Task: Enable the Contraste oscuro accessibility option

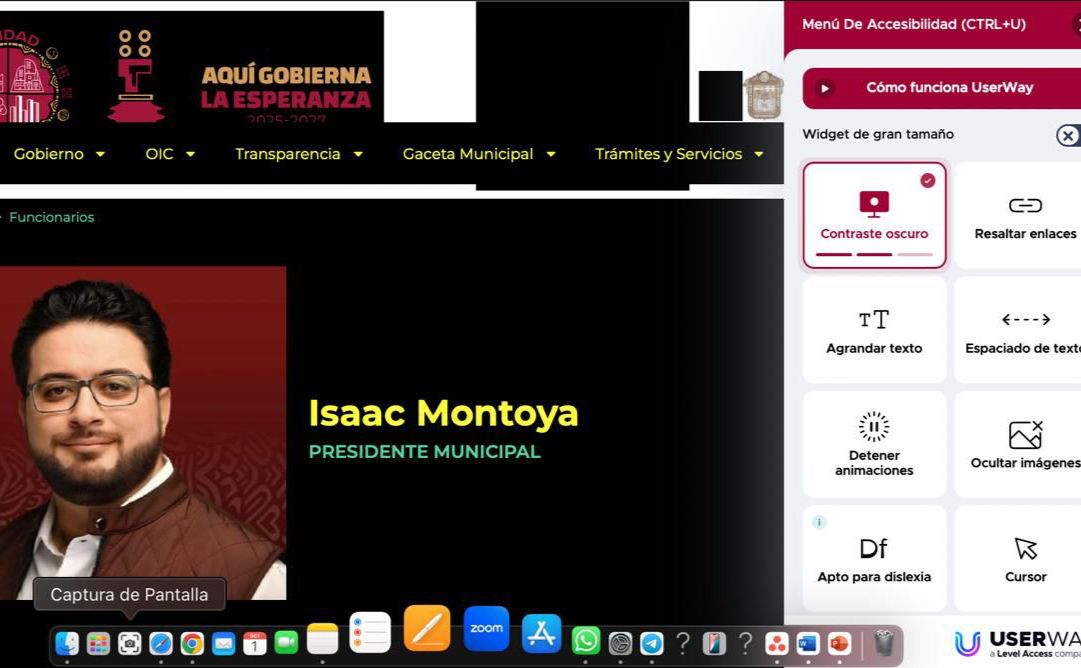Action: coord(874,215)
